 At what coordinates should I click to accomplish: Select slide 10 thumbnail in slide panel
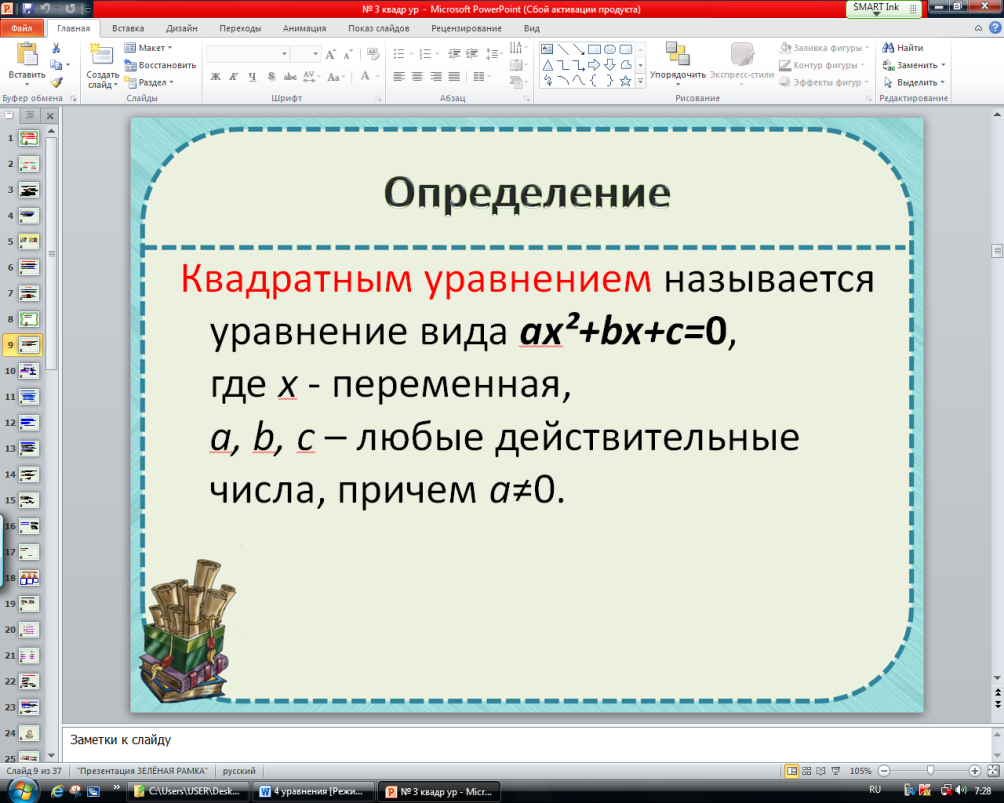tap(29, 371)
